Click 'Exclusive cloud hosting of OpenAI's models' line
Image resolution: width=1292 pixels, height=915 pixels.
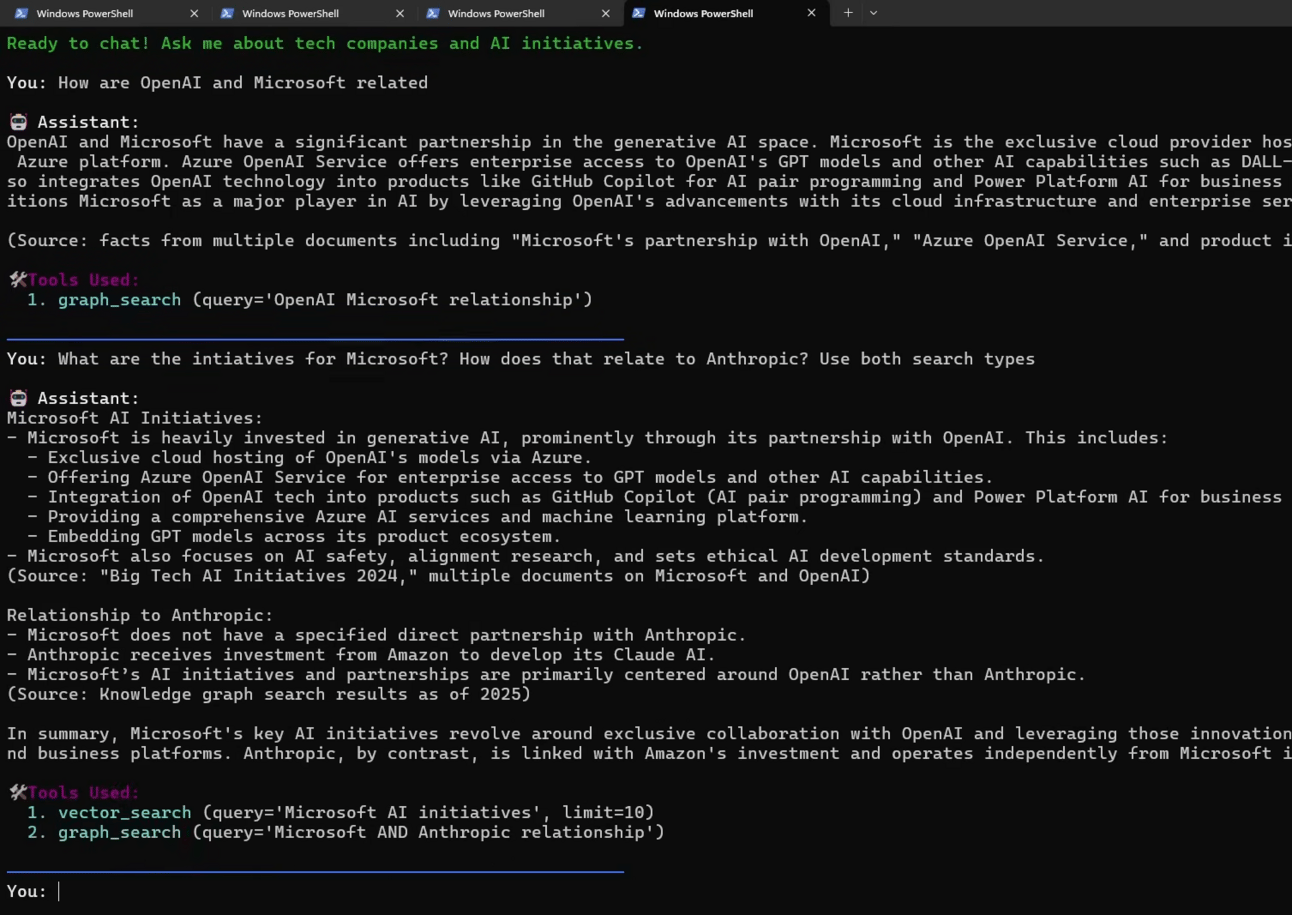pyautogui.click(x=310, y=457)
